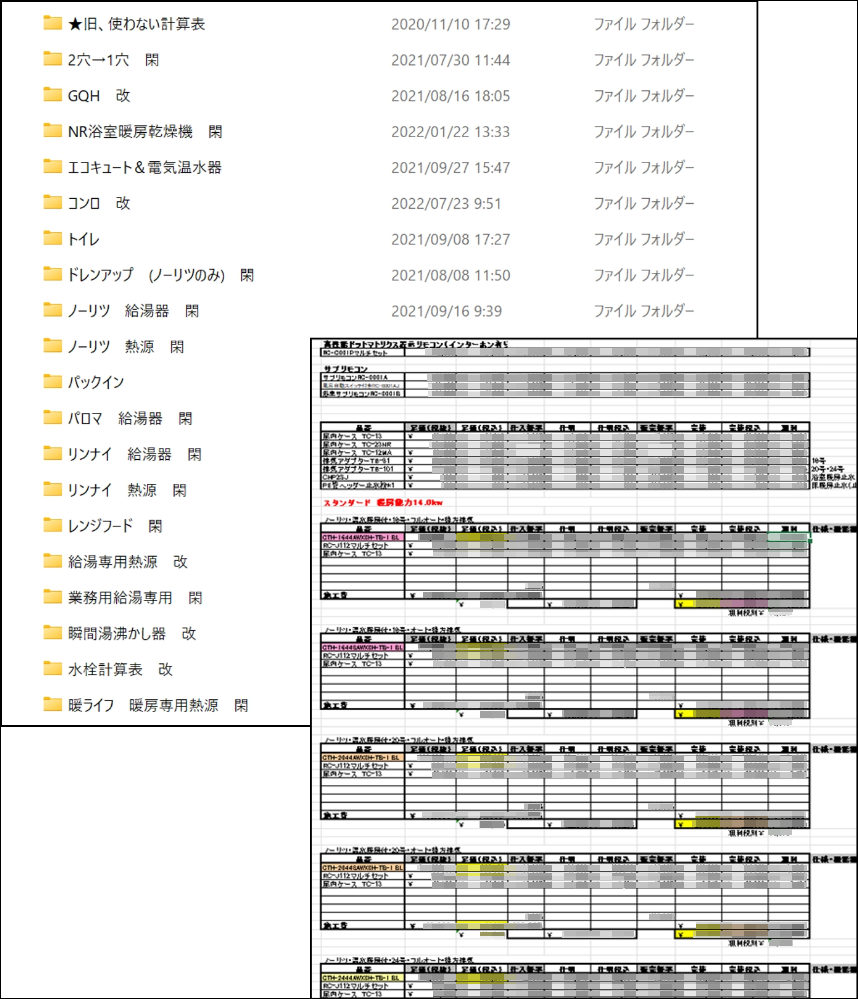
Task: Click サブリモコン heading in spreadsheet
Action: click(x=345, y=369)
